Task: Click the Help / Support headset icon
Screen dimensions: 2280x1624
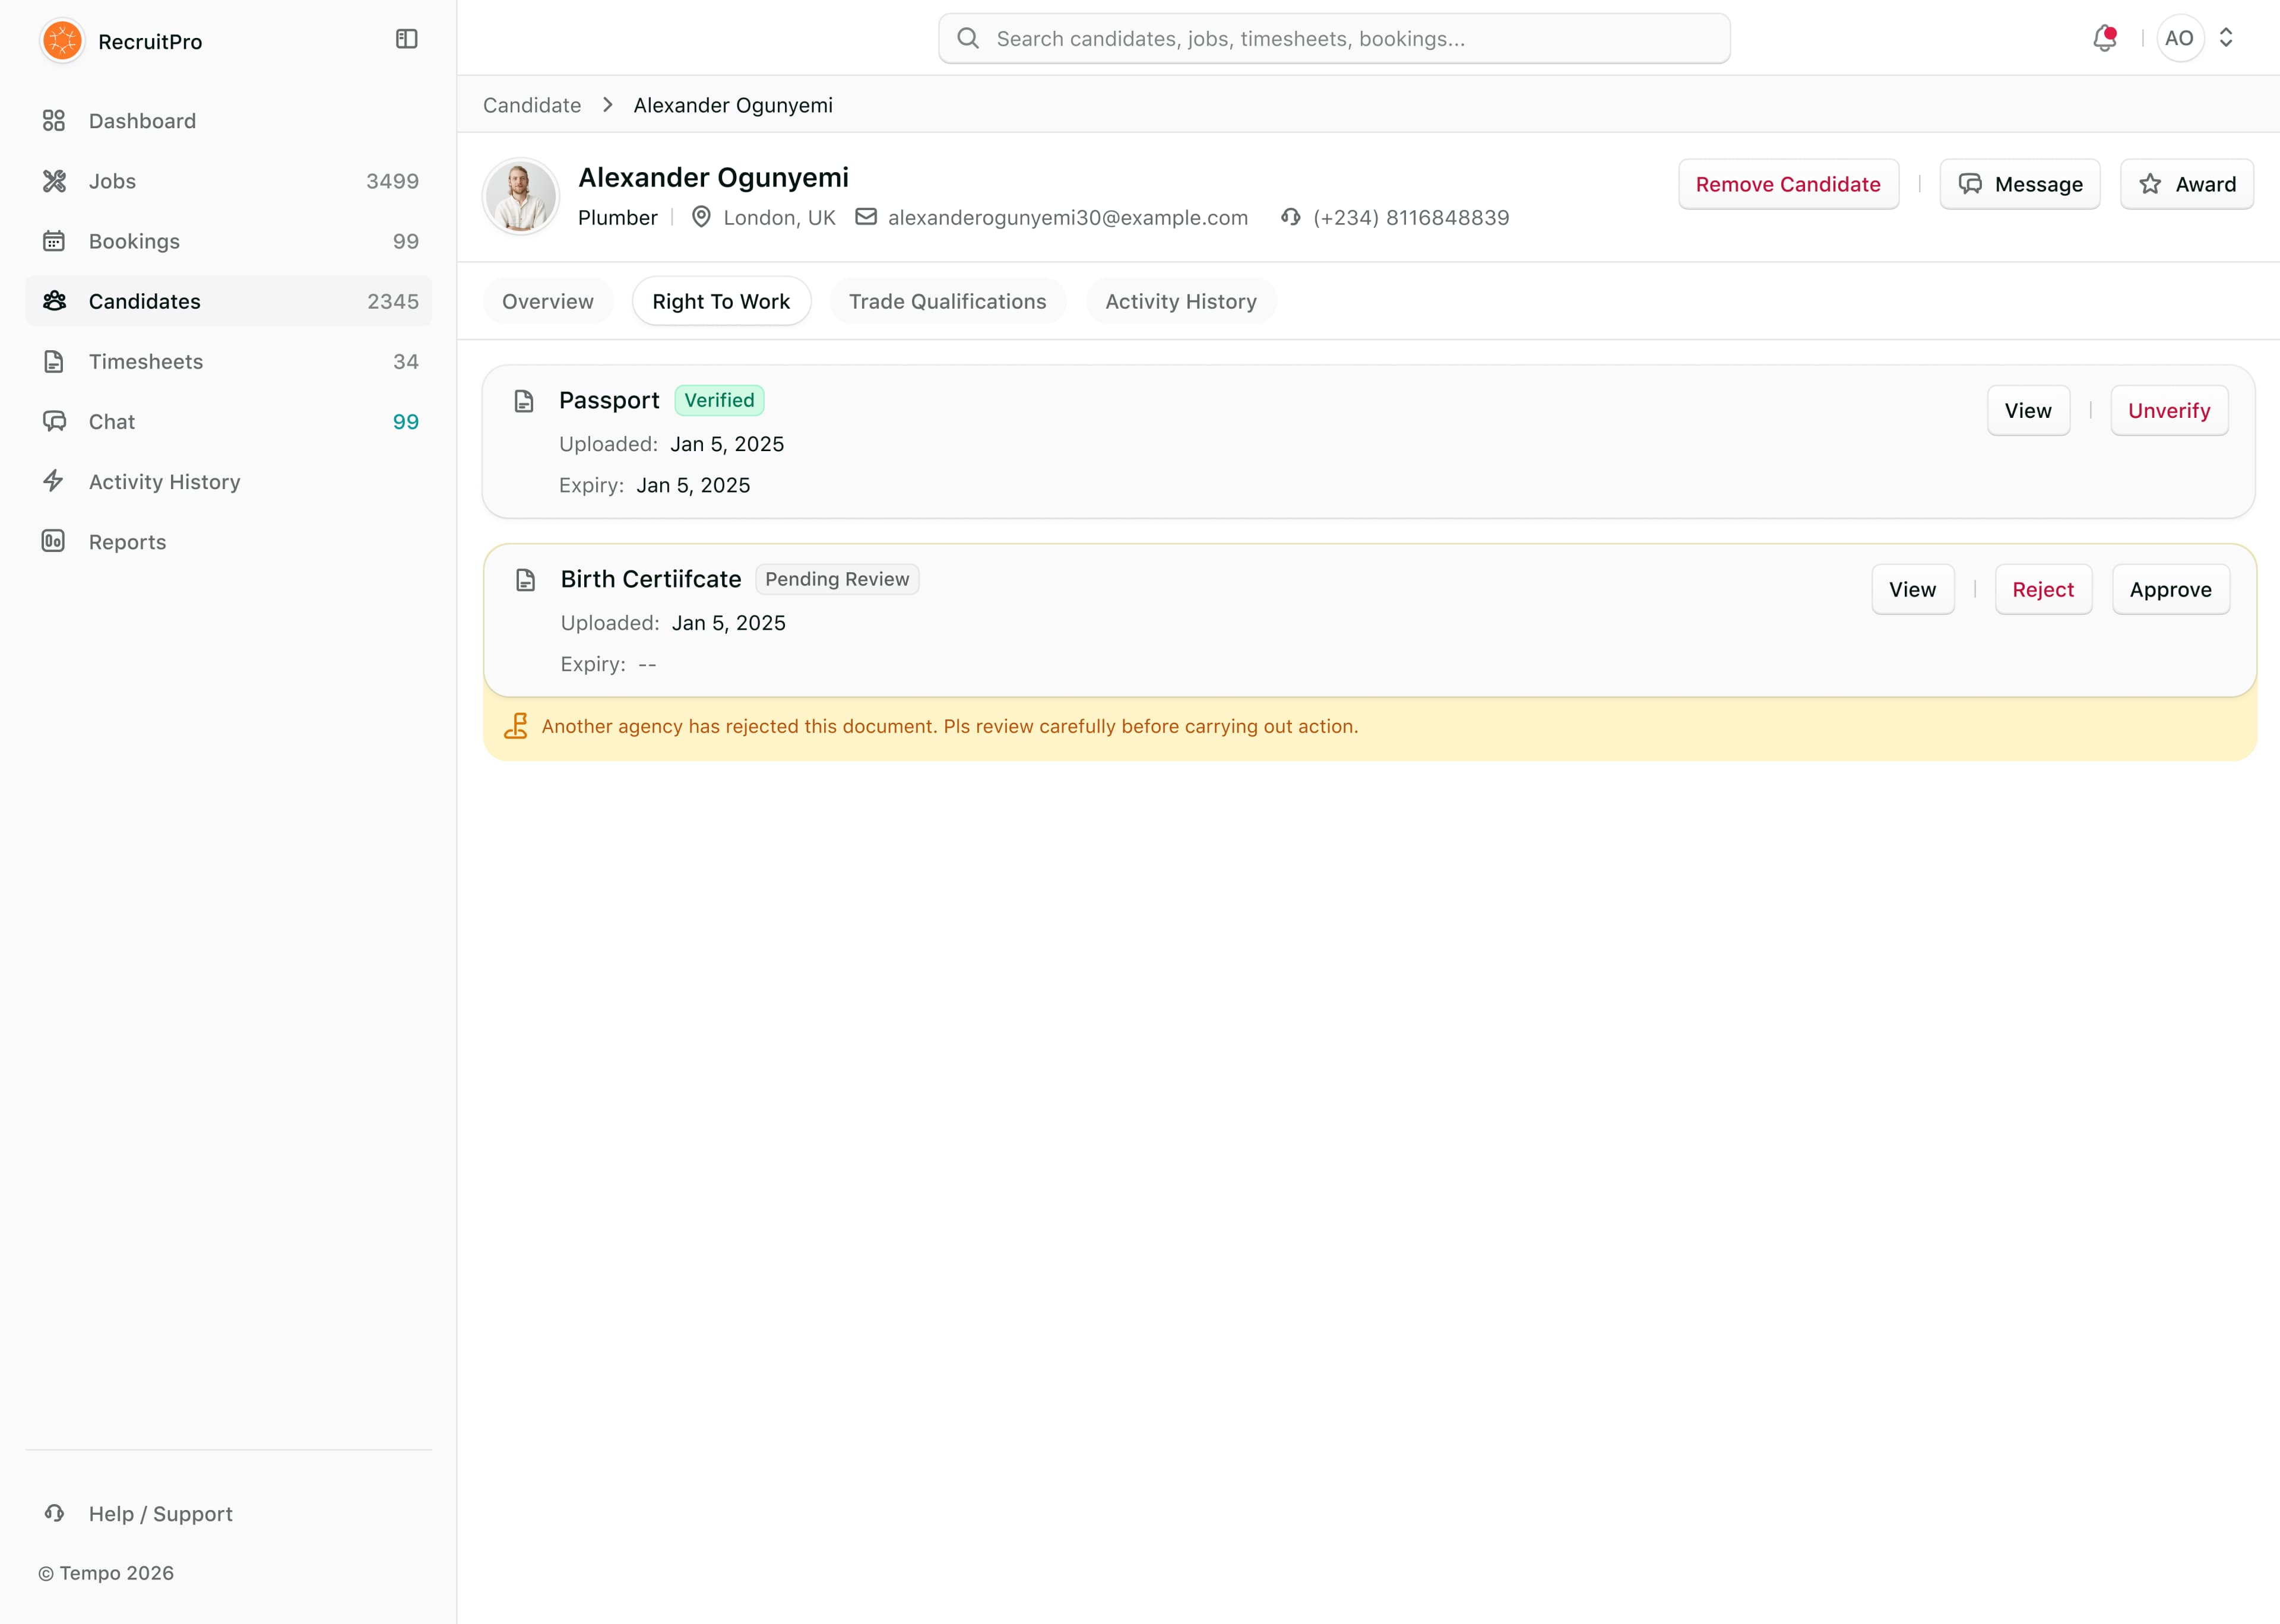Action: pyautogui.click(x=54, y=1513)
